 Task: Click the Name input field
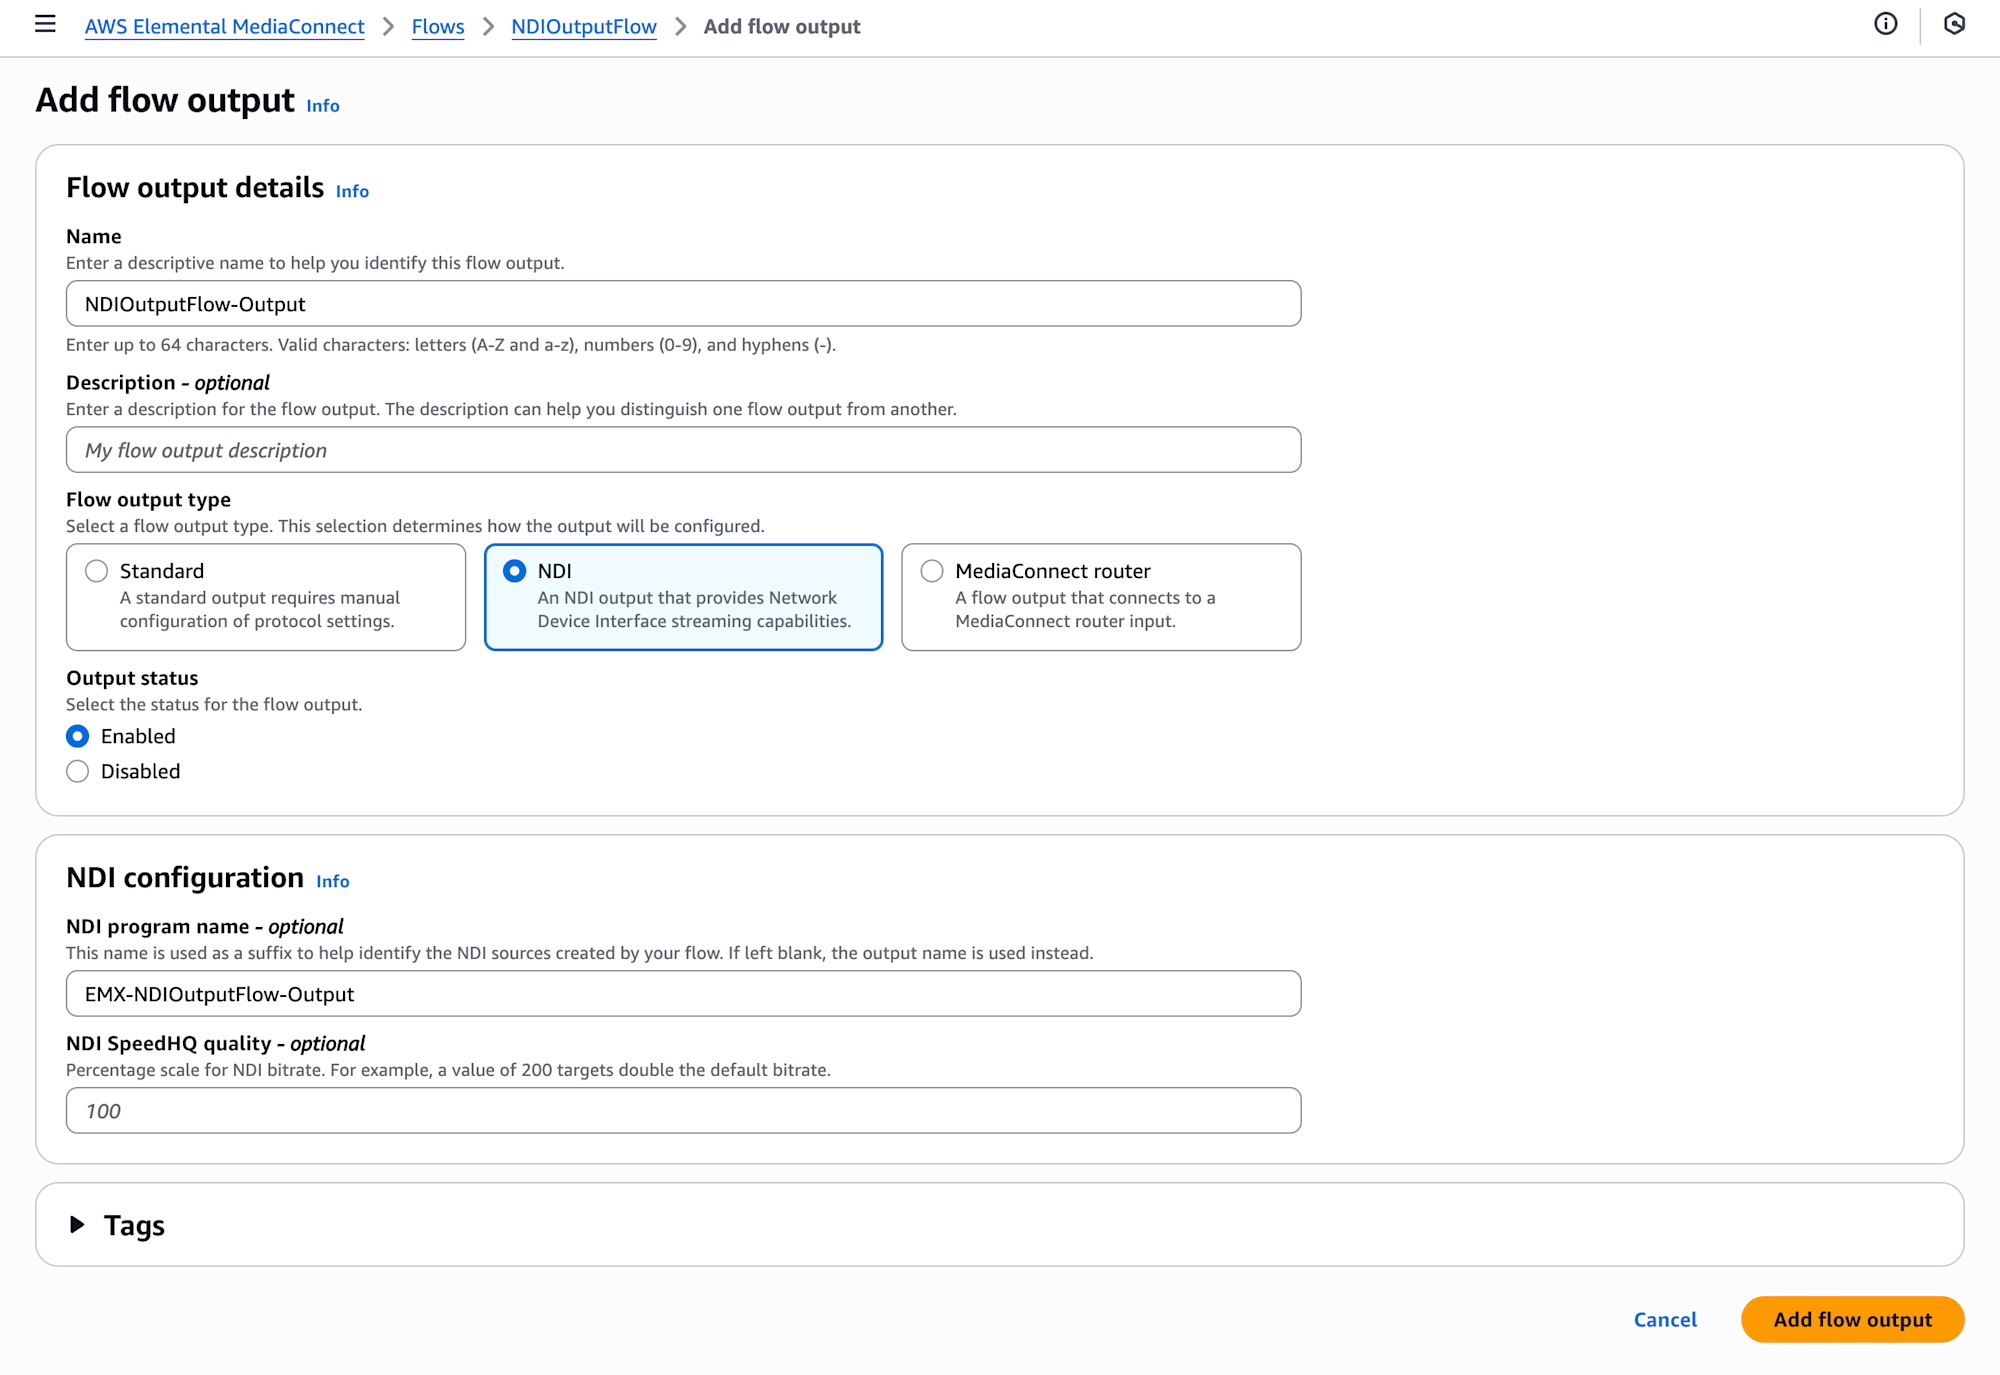click(x=683, y=304)
